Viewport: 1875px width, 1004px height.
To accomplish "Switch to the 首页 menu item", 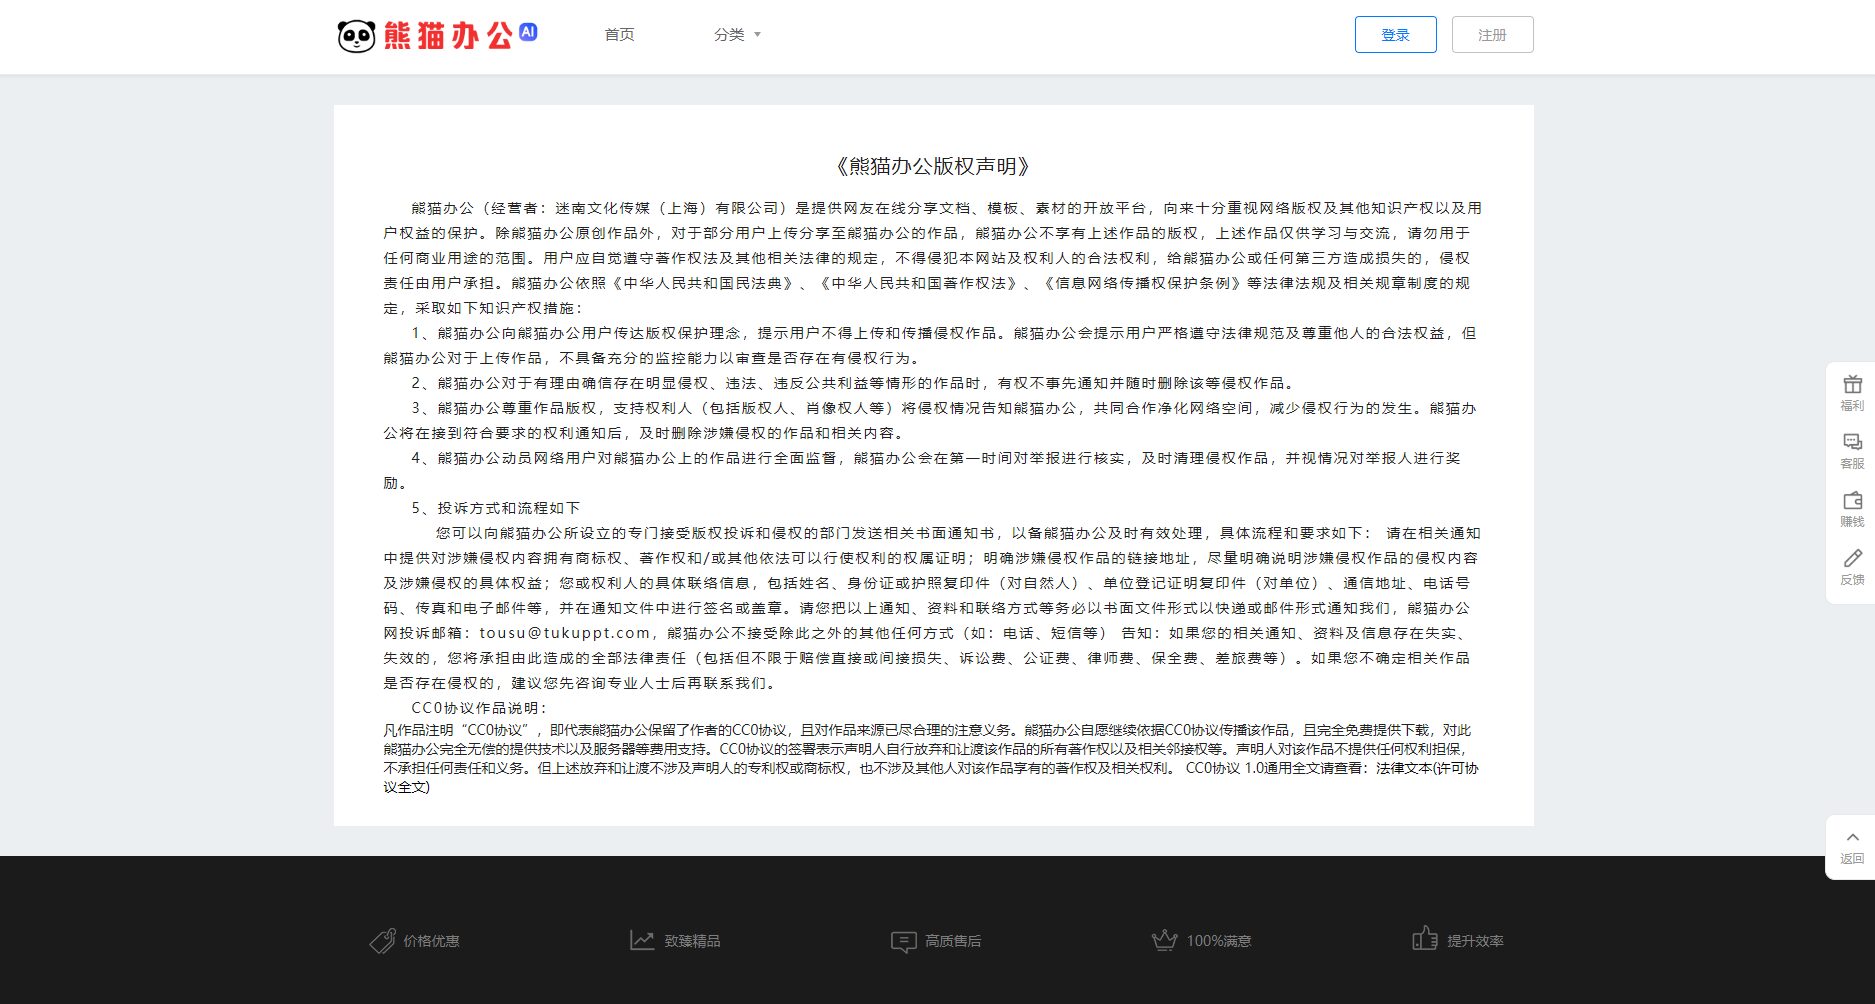I will pyautogui.click(x=618, y=33).
